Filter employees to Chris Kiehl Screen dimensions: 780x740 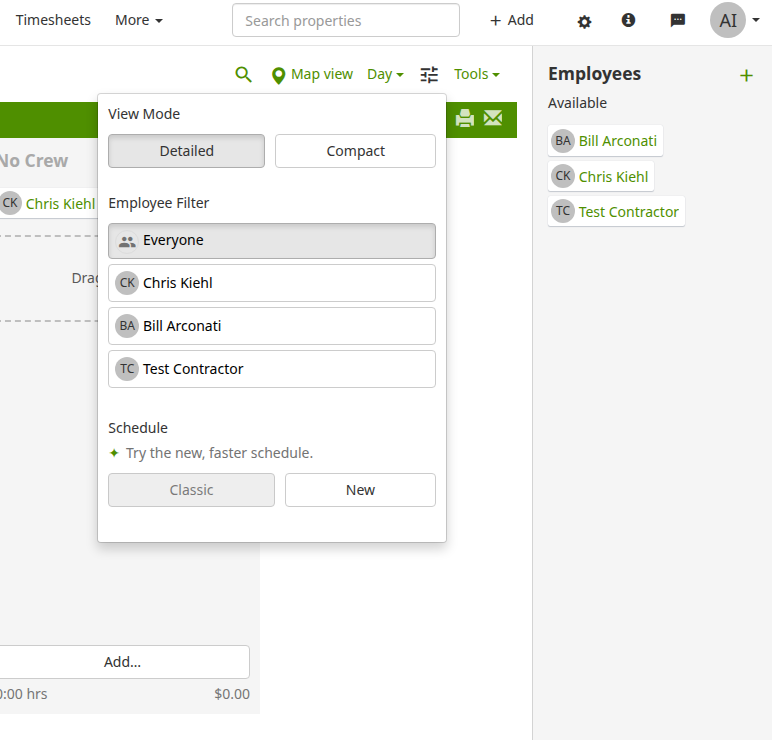click(x=272, y=283)
